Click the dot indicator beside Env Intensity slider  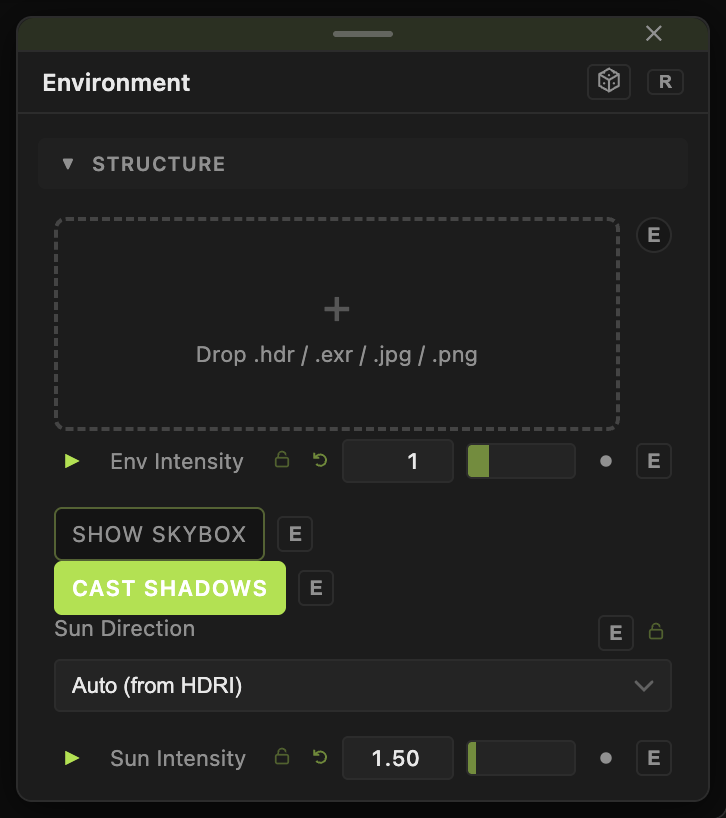606,461
